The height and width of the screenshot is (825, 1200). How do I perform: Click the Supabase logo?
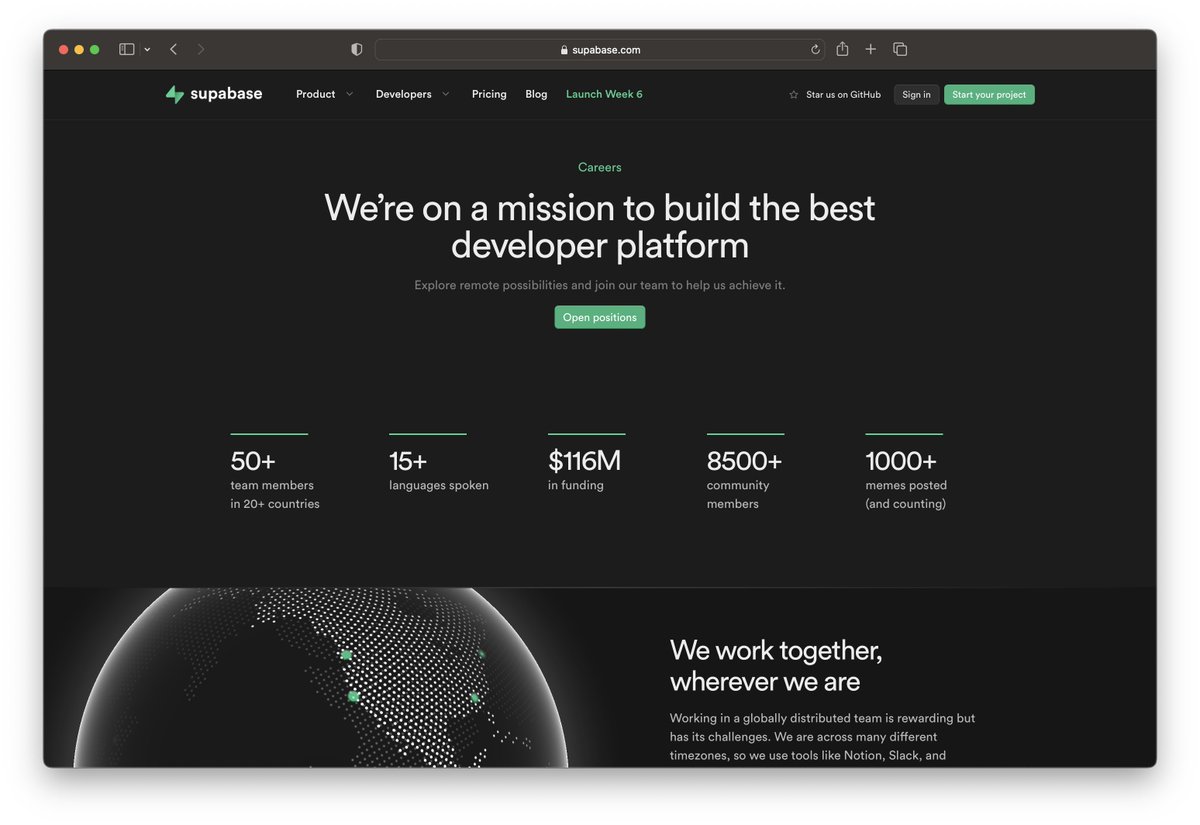(x=214, y=94)
